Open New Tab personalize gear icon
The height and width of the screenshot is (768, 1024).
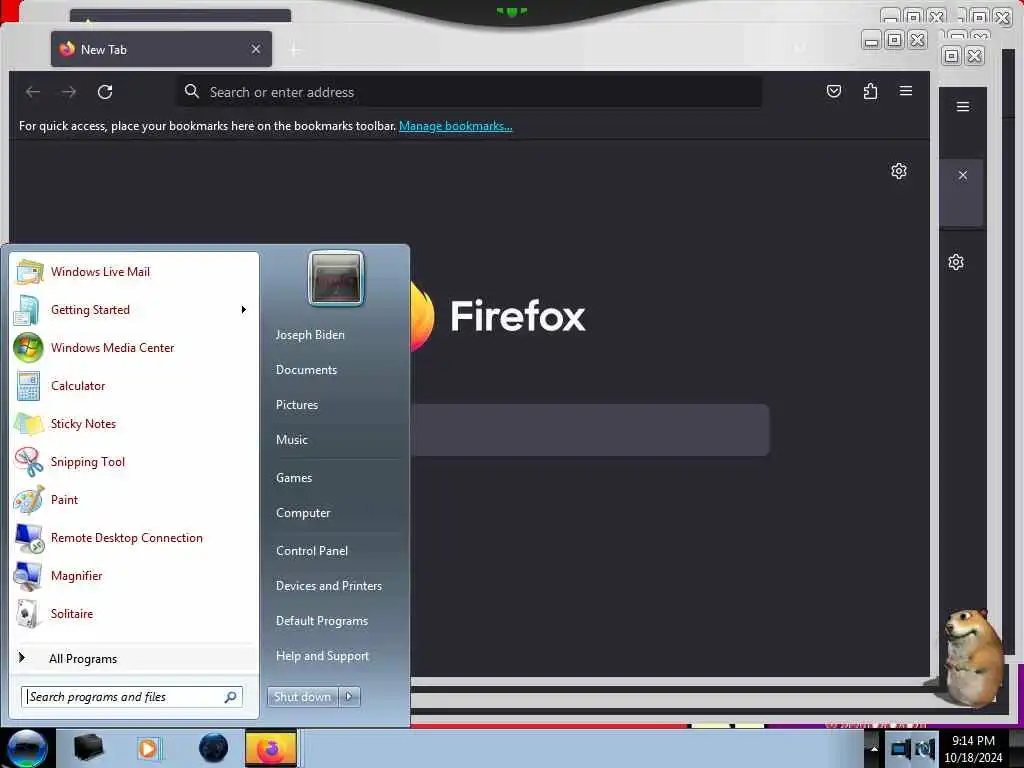(x=899, y=171)
